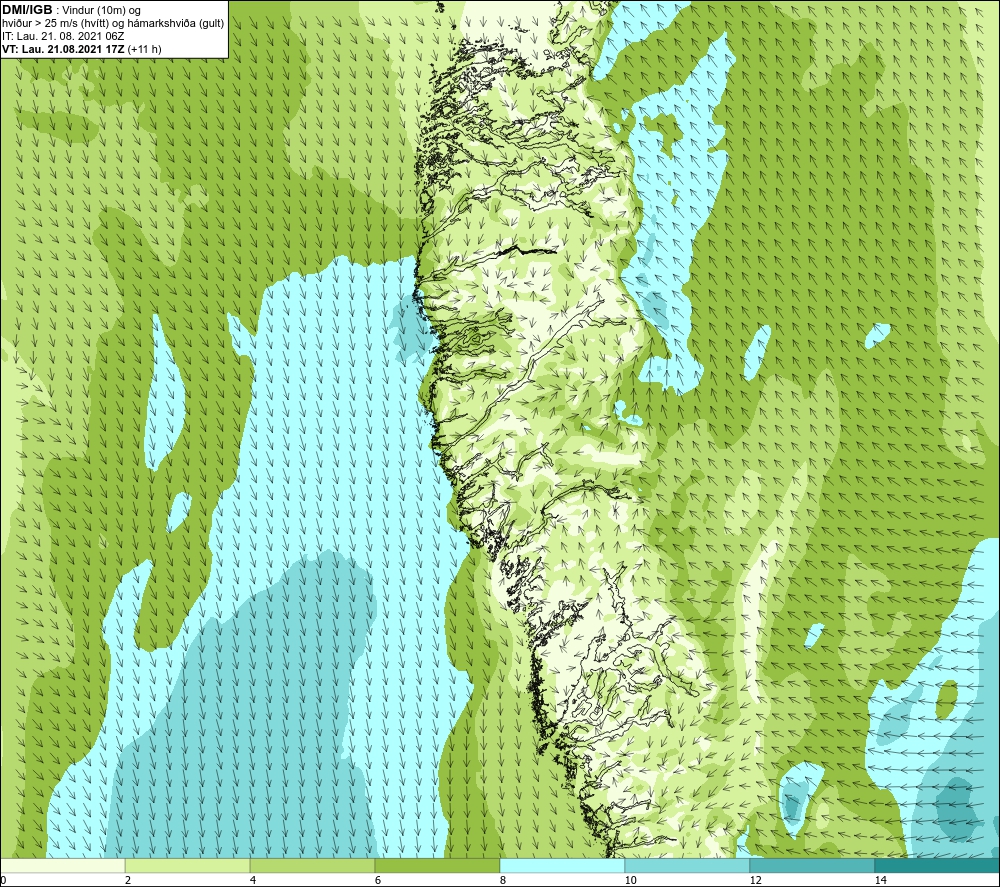Click the scale label '0'
Viewport: 1000px width, 887px height.
(3, 881)
